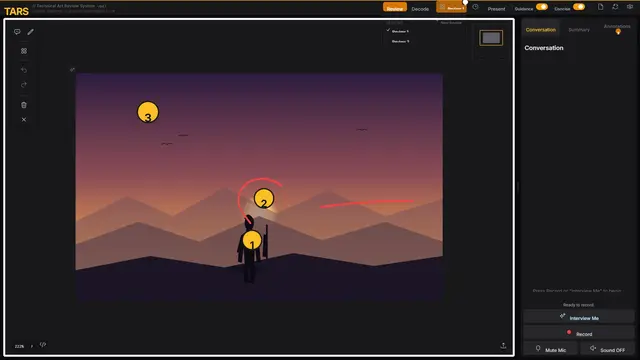The height and width of the screenshot is (360, 640).
Task: Click New Review in the dropdown
Action: (x=451, y=22)
